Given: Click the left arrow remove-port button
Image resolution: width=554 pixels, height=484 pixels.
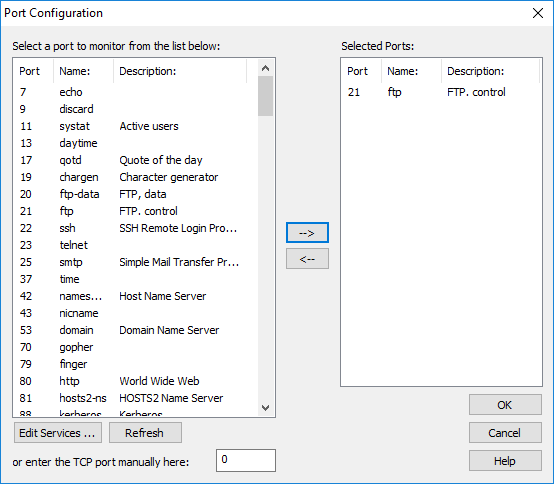Looking at the screenshot, I should click(x=307, y=259).
